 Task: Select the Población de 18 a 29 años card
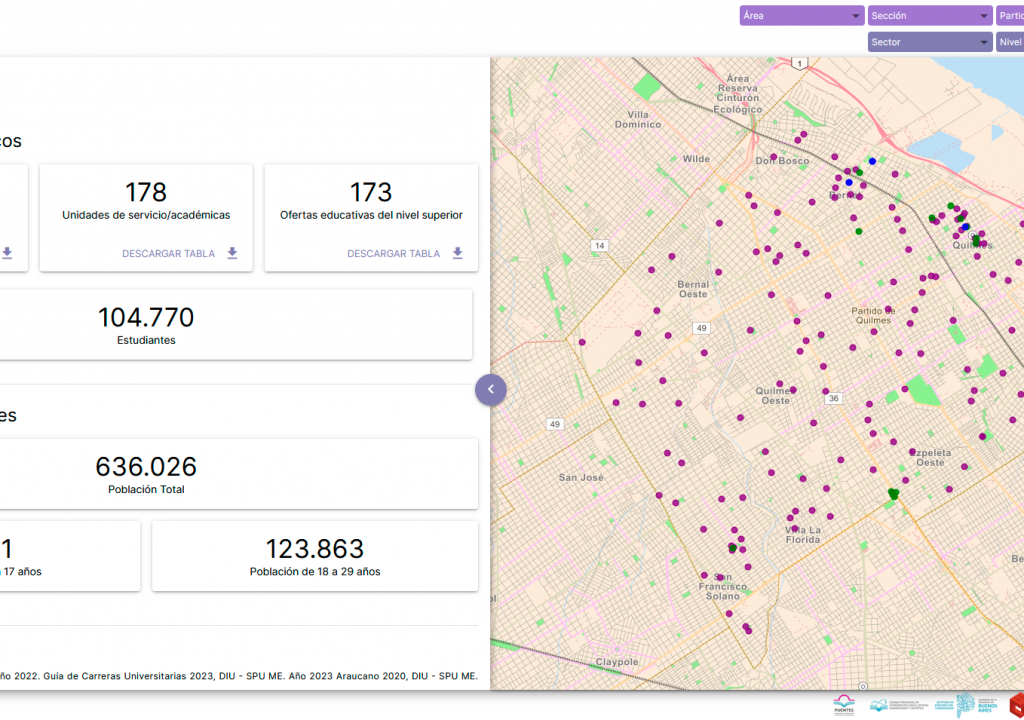pyautogui.click(x=314, y=556)
